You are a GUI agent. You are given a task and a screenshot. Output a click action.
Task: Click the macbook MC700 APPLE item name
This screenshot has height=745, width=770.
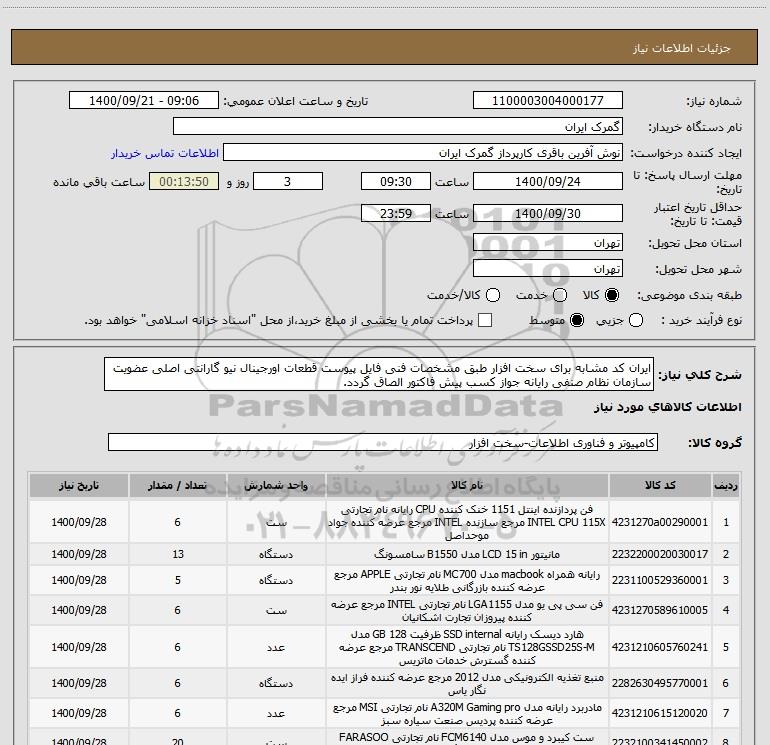pos(467,580)
